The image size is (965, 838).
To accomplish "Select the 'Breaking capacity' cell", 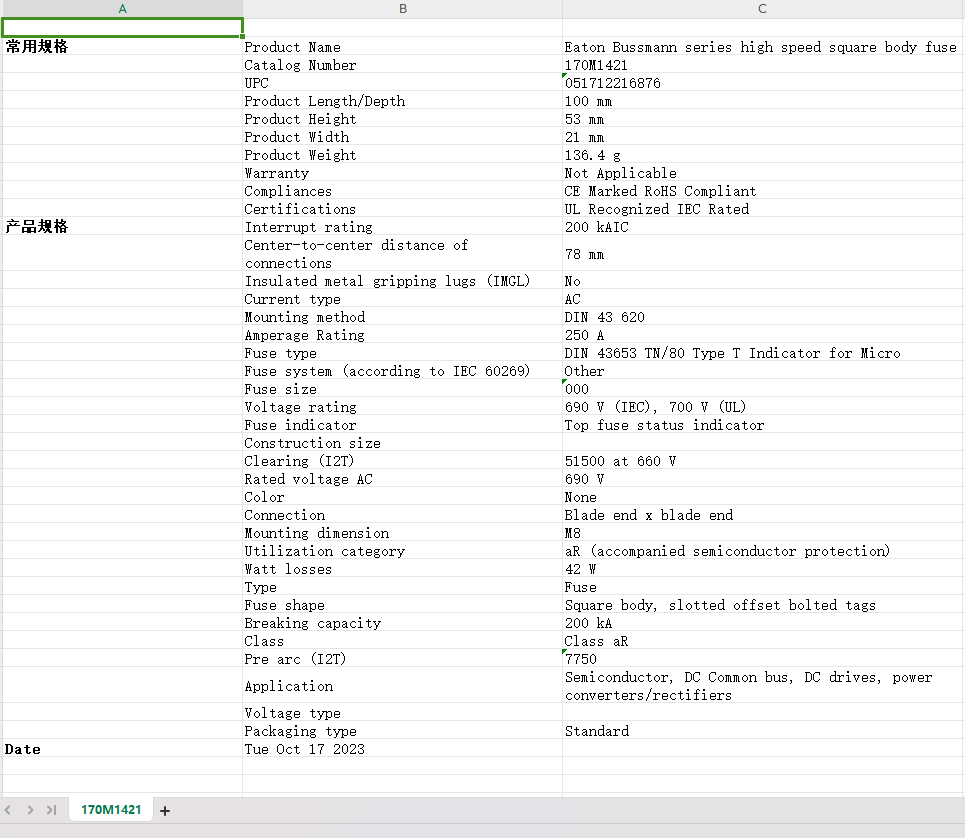I will tap(402, 623).
